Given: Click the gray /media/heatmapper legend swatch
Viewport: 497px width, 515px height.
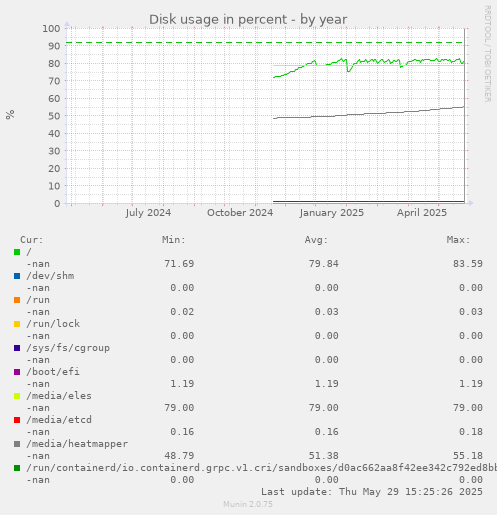Looking at the screenshot, I should [x=17, y=444].
